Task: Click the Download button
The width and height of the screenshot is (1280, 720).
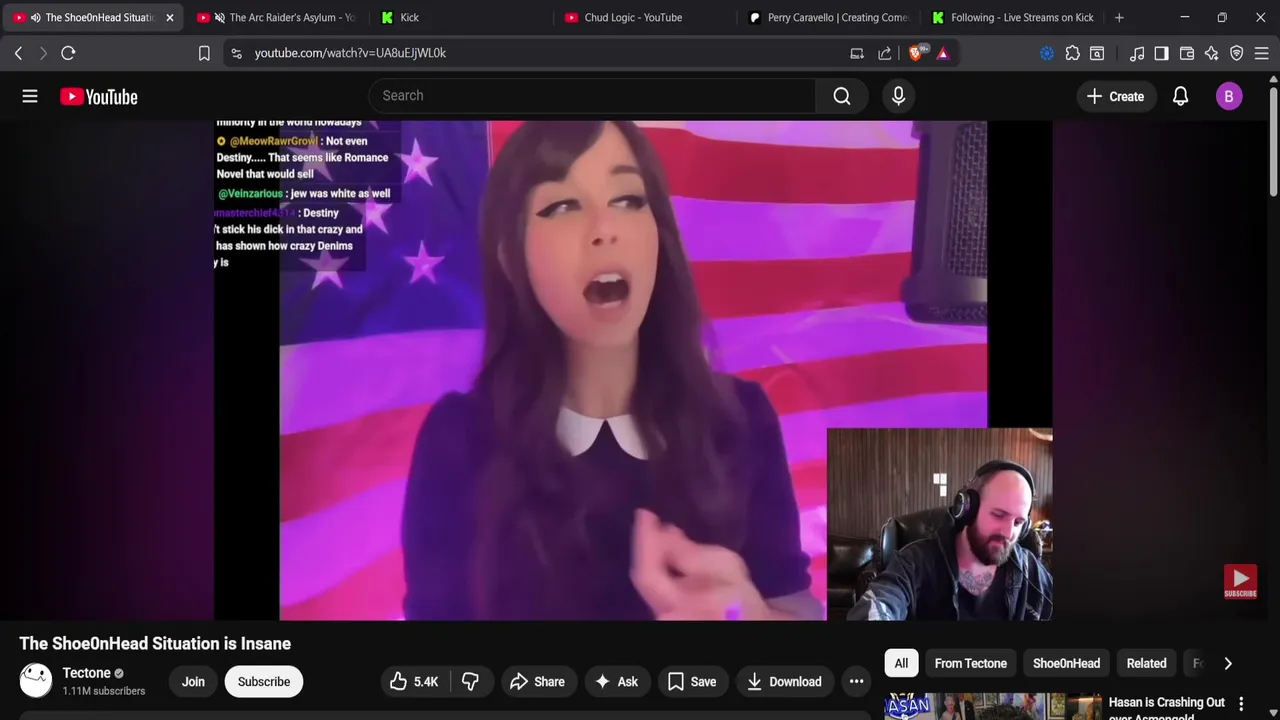Action: point(785,682)
